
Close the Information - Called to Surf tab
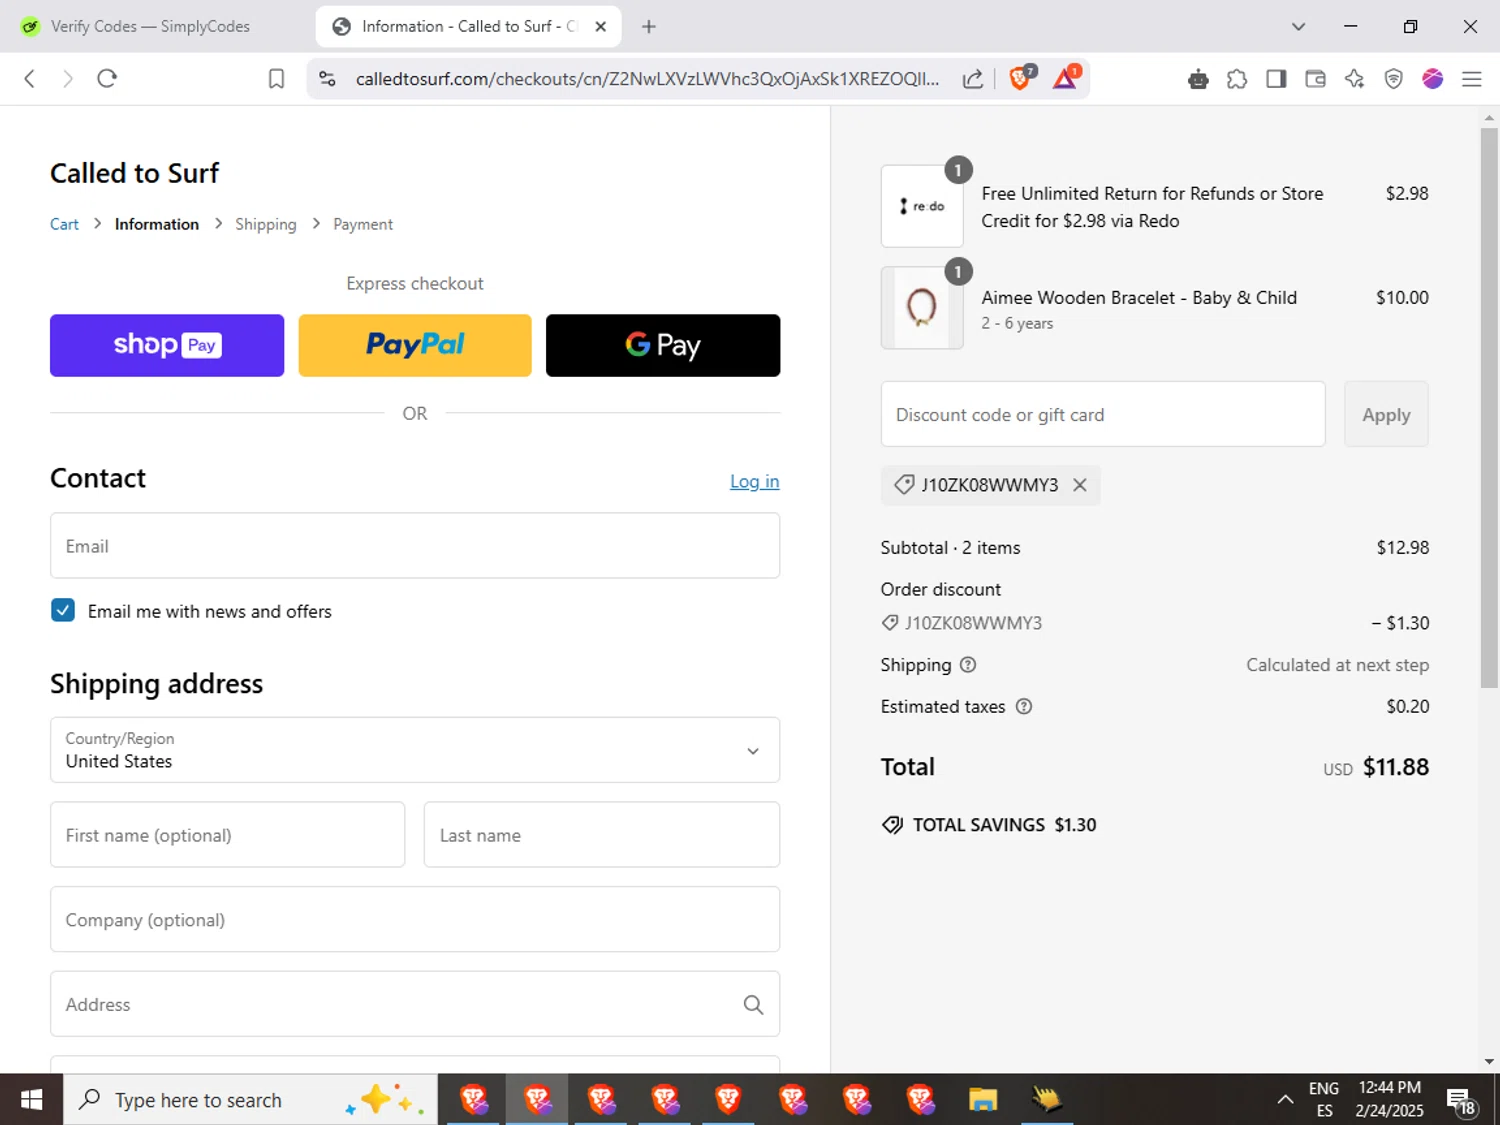(601, 27)
